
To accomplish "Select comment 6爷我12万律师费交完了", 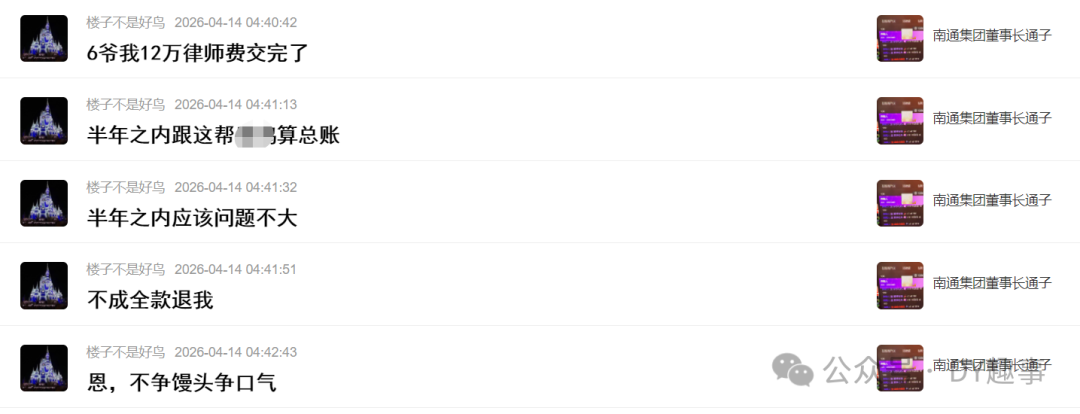I will 197,53.
